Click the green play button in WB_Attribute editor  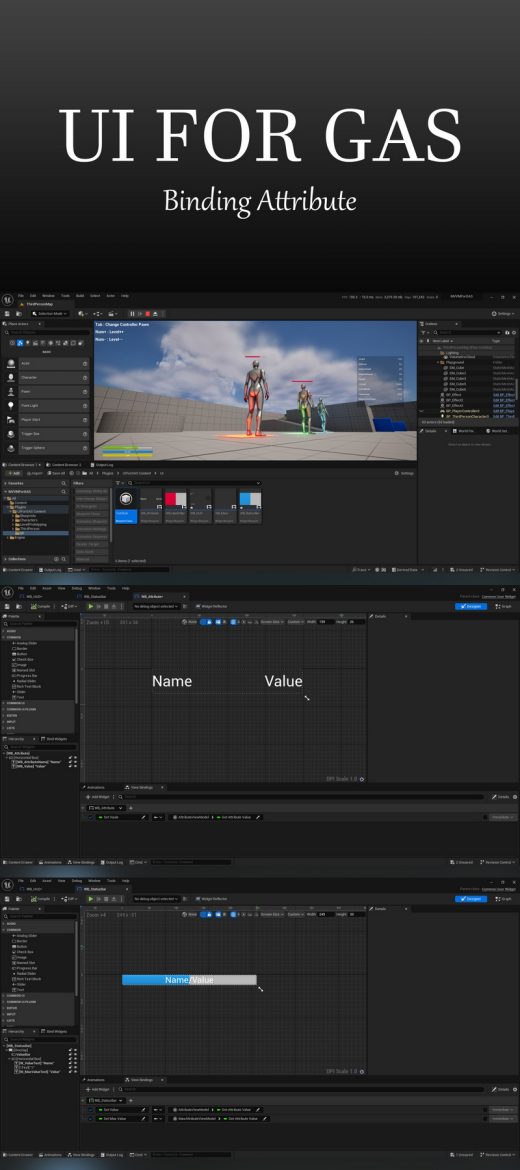tap(91, 606)
